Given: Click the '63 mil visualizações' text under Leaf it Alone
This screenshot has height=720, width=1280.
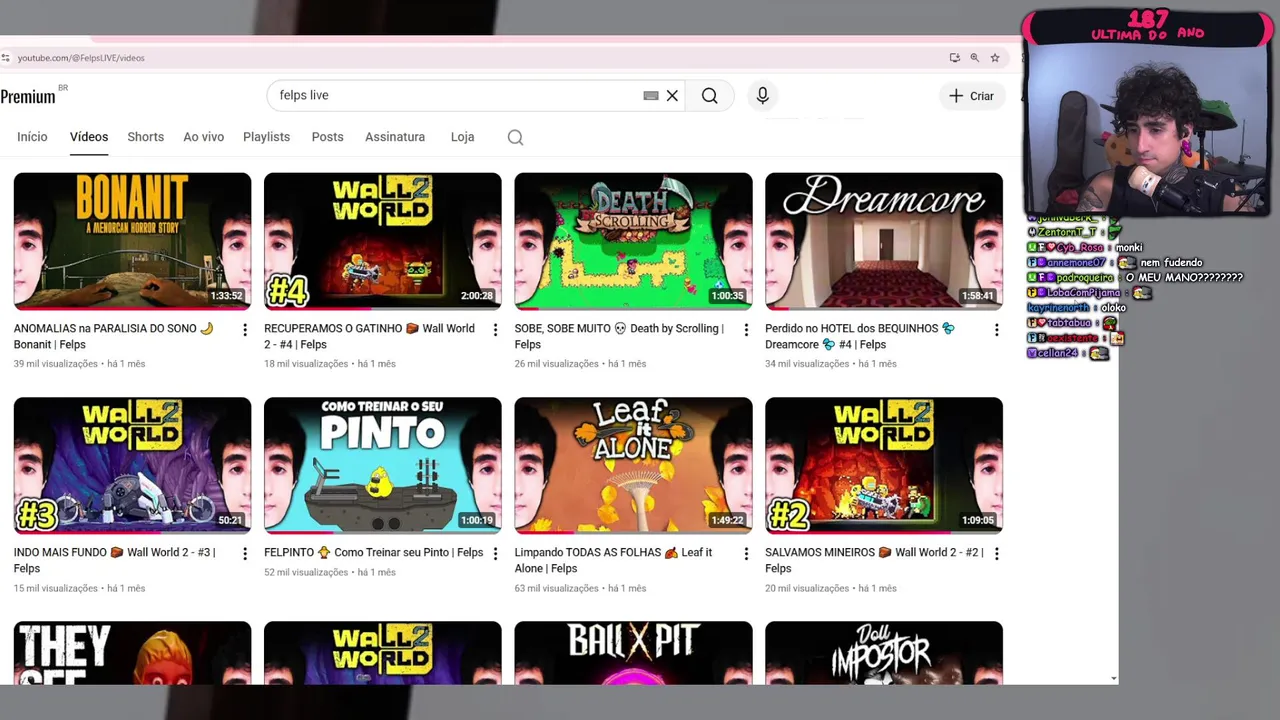Looking at the screenshot, I should tap(557, 588).
